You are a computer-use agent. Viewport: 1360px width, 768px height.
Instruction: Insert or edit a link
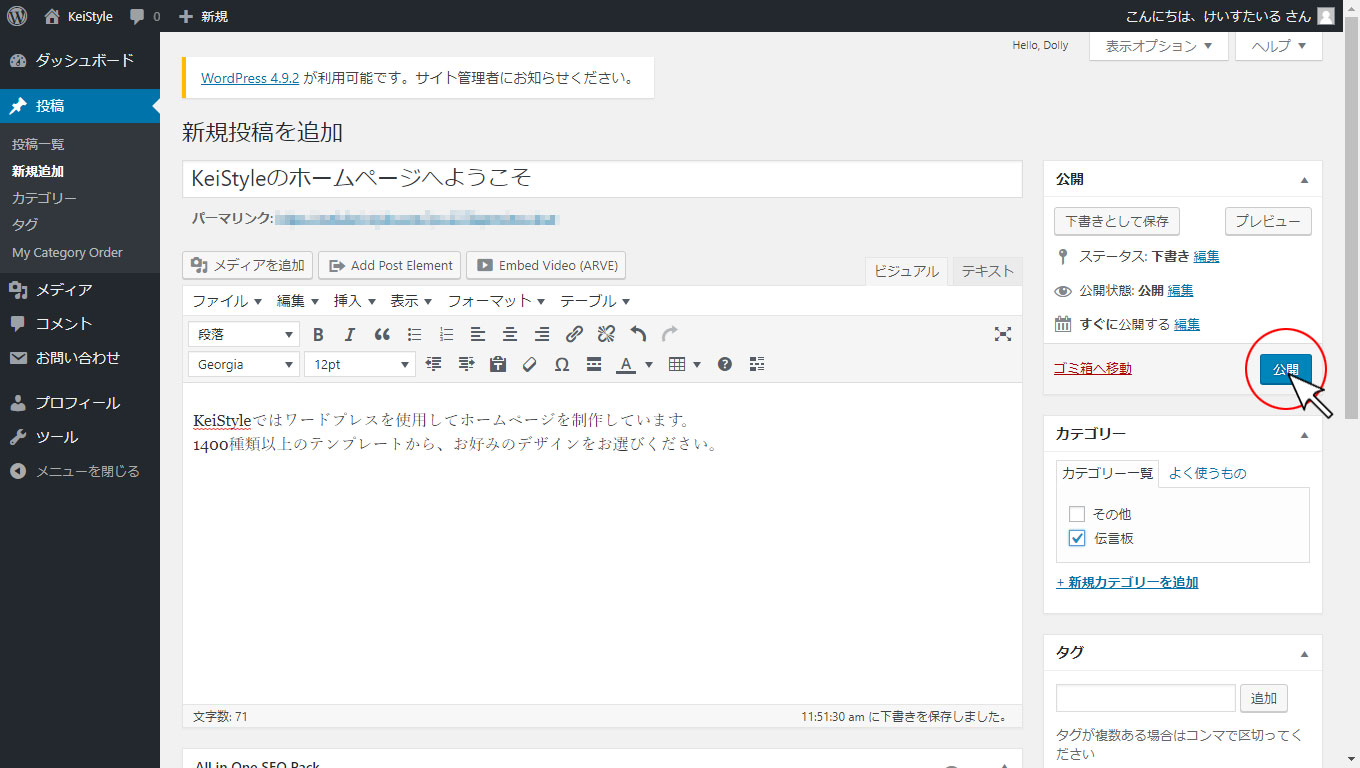pos(574,334)
